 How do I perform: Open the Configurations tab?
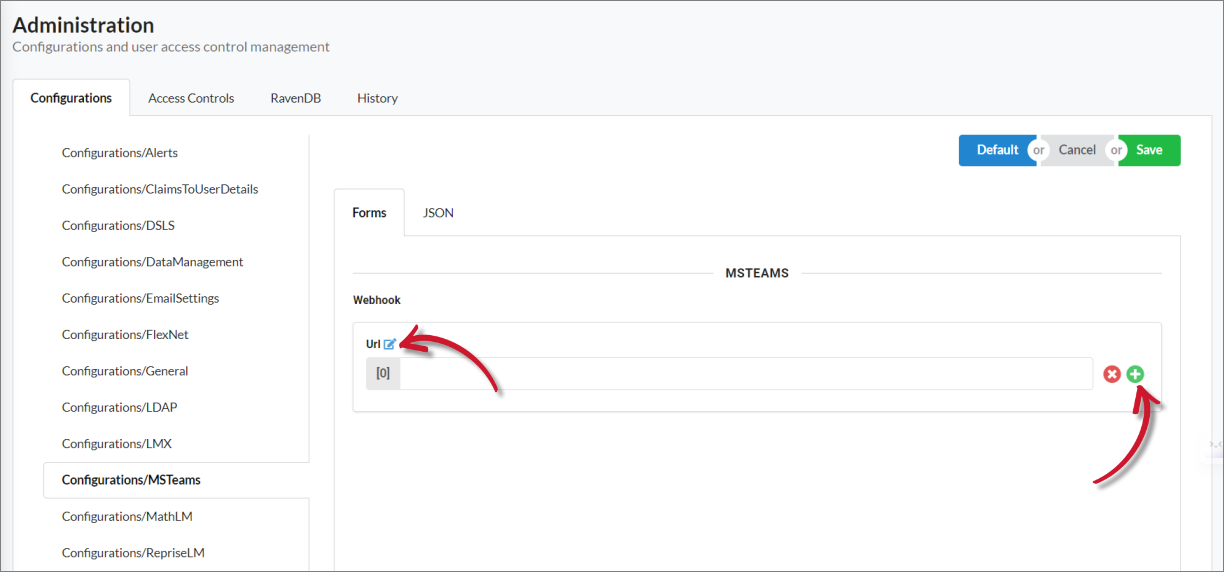[x=71, y=98]
